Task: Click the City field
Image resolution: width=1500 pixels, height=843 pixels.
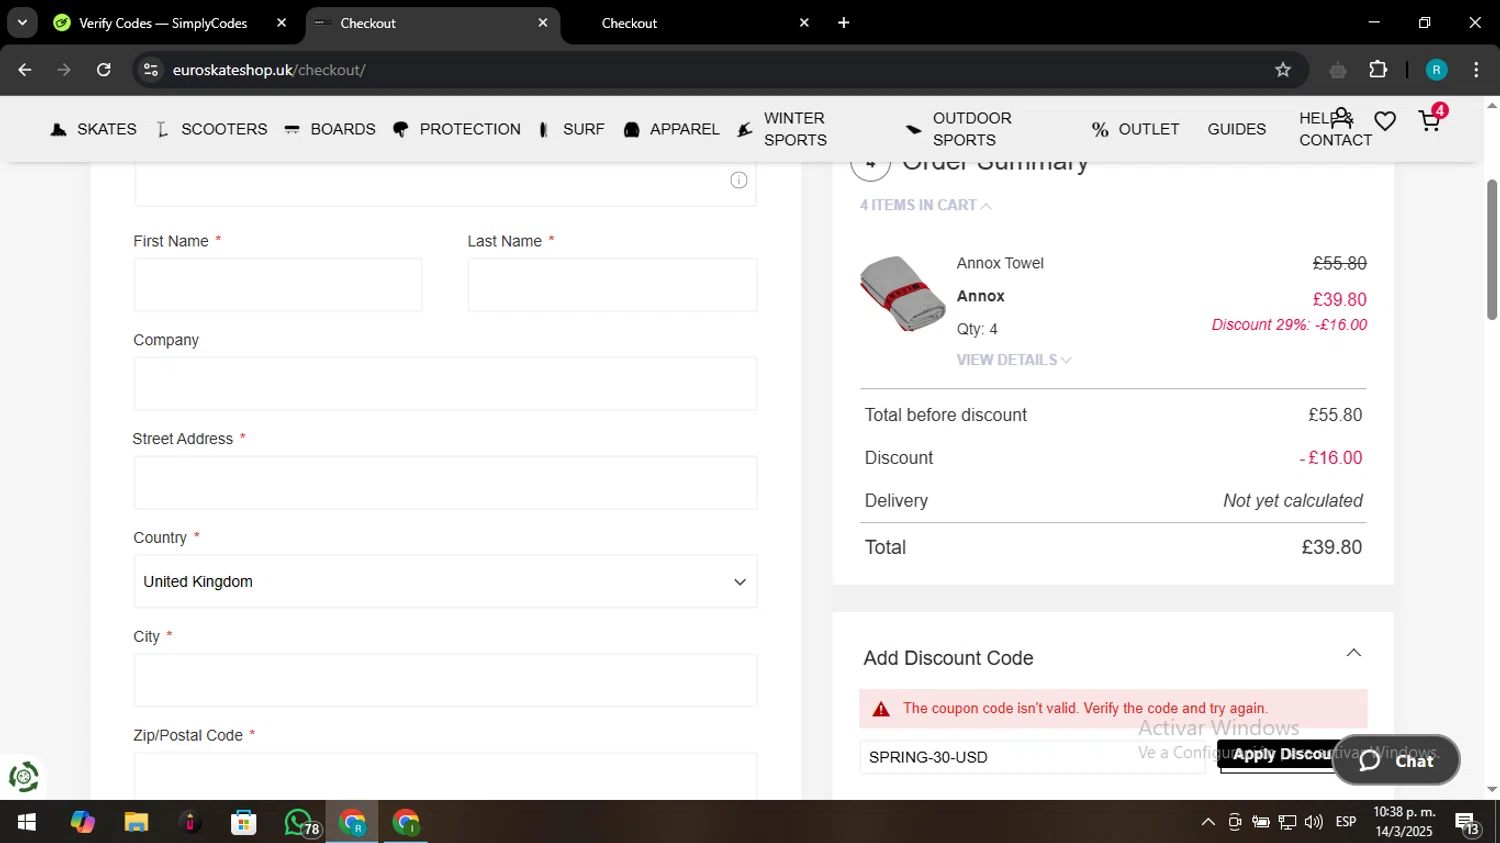Action: (x=445, y=681)
